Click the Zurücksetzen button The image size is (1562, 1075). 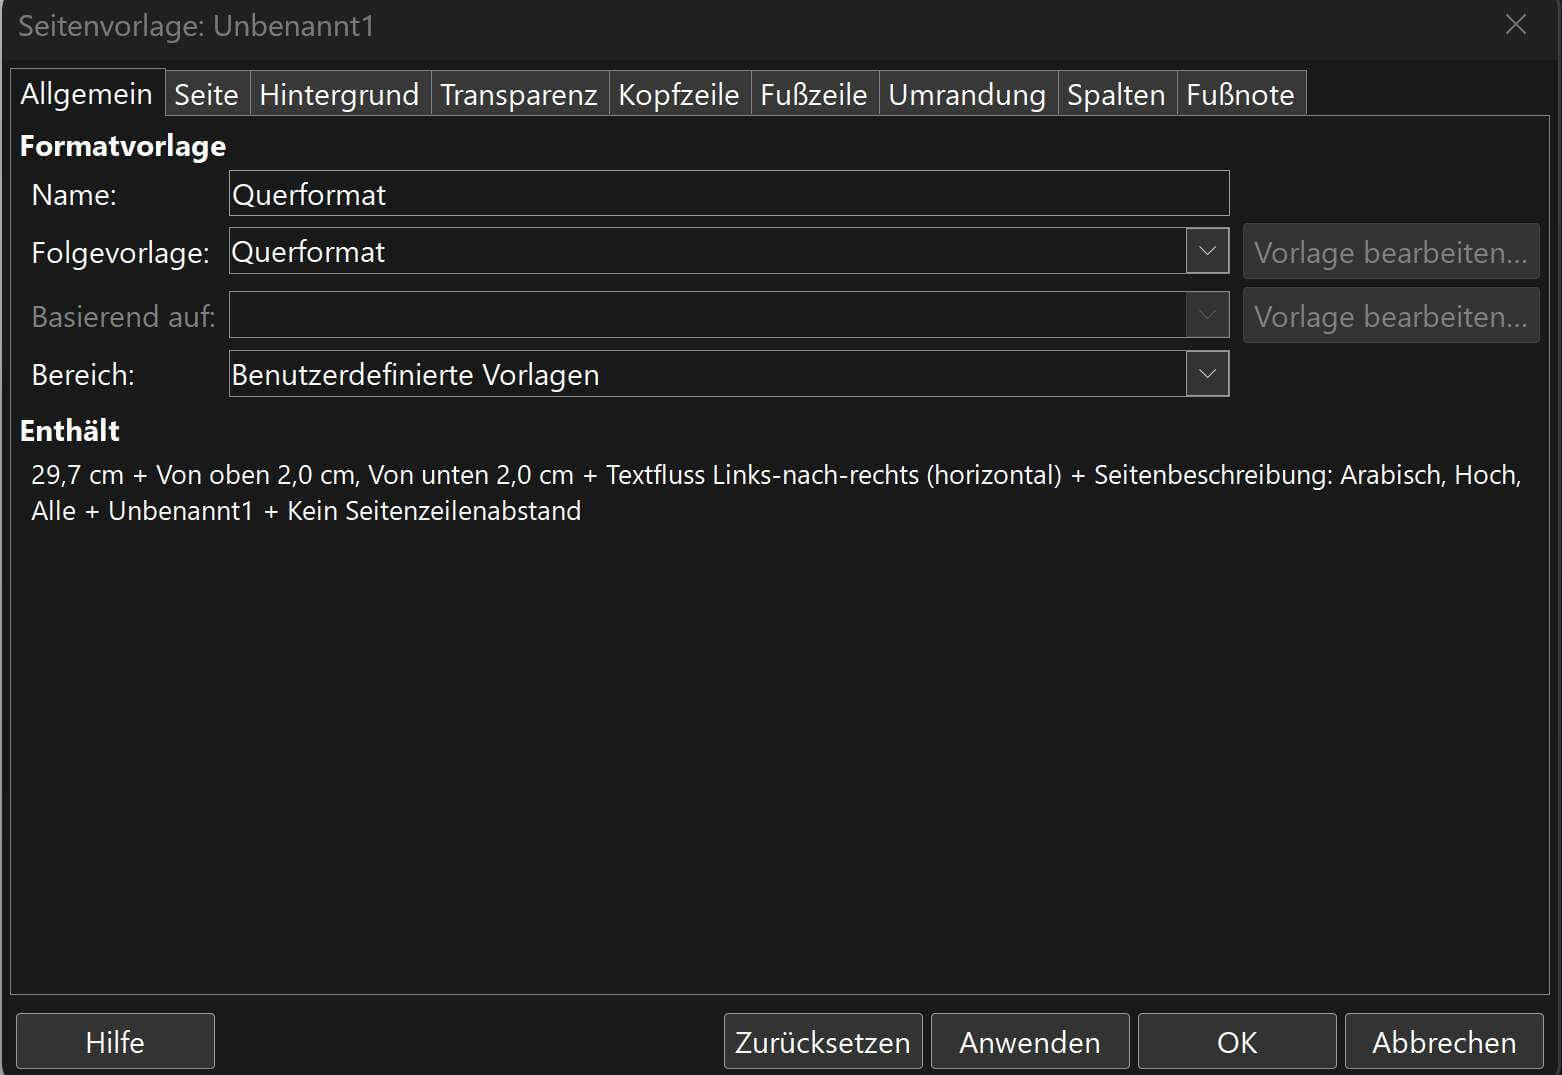(x=822, y=1041)
